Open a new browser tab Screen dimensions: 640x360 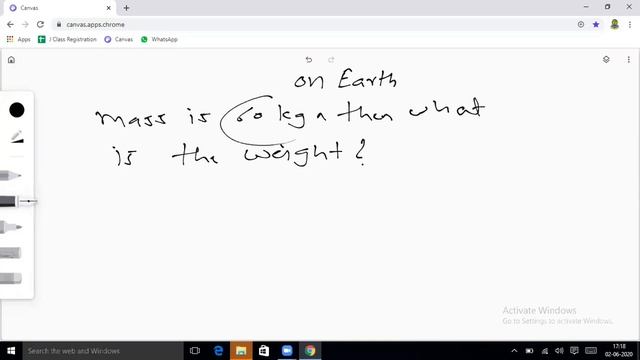(127, 8)
